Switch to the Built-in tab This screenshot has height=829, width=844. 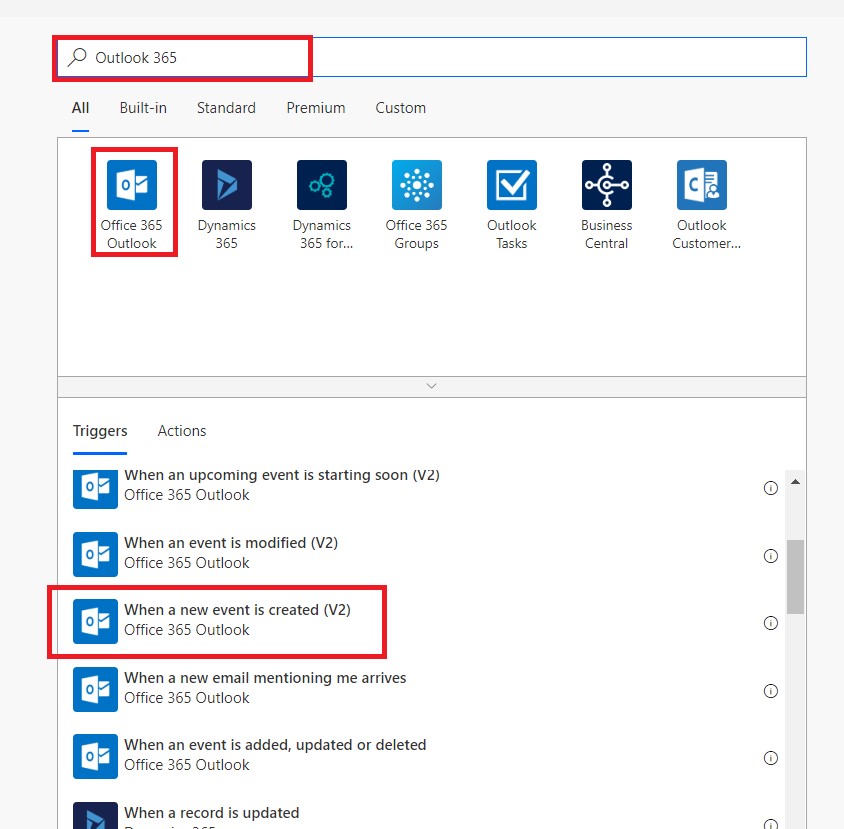[x=143, y=108]
